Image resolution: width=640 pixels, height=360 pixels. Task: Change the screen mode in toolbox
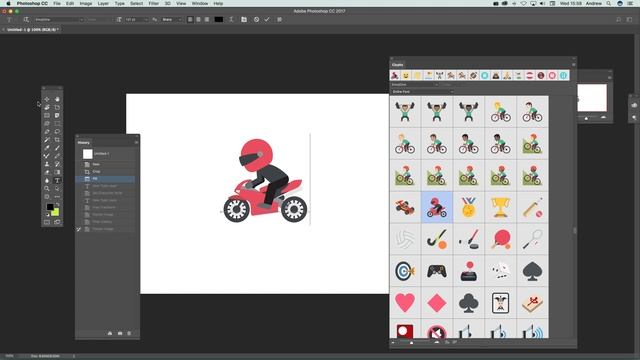[57, 222]
